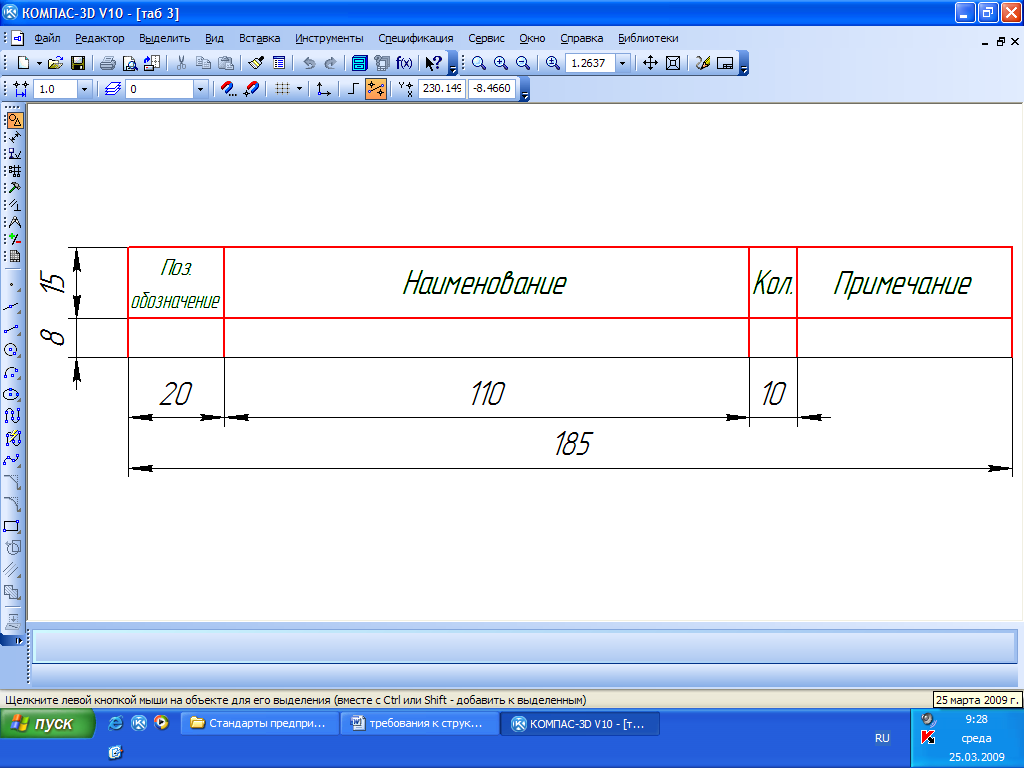1024x768 pixels.
Task: Click the Redo arrow icon
Action: (330, 63)
